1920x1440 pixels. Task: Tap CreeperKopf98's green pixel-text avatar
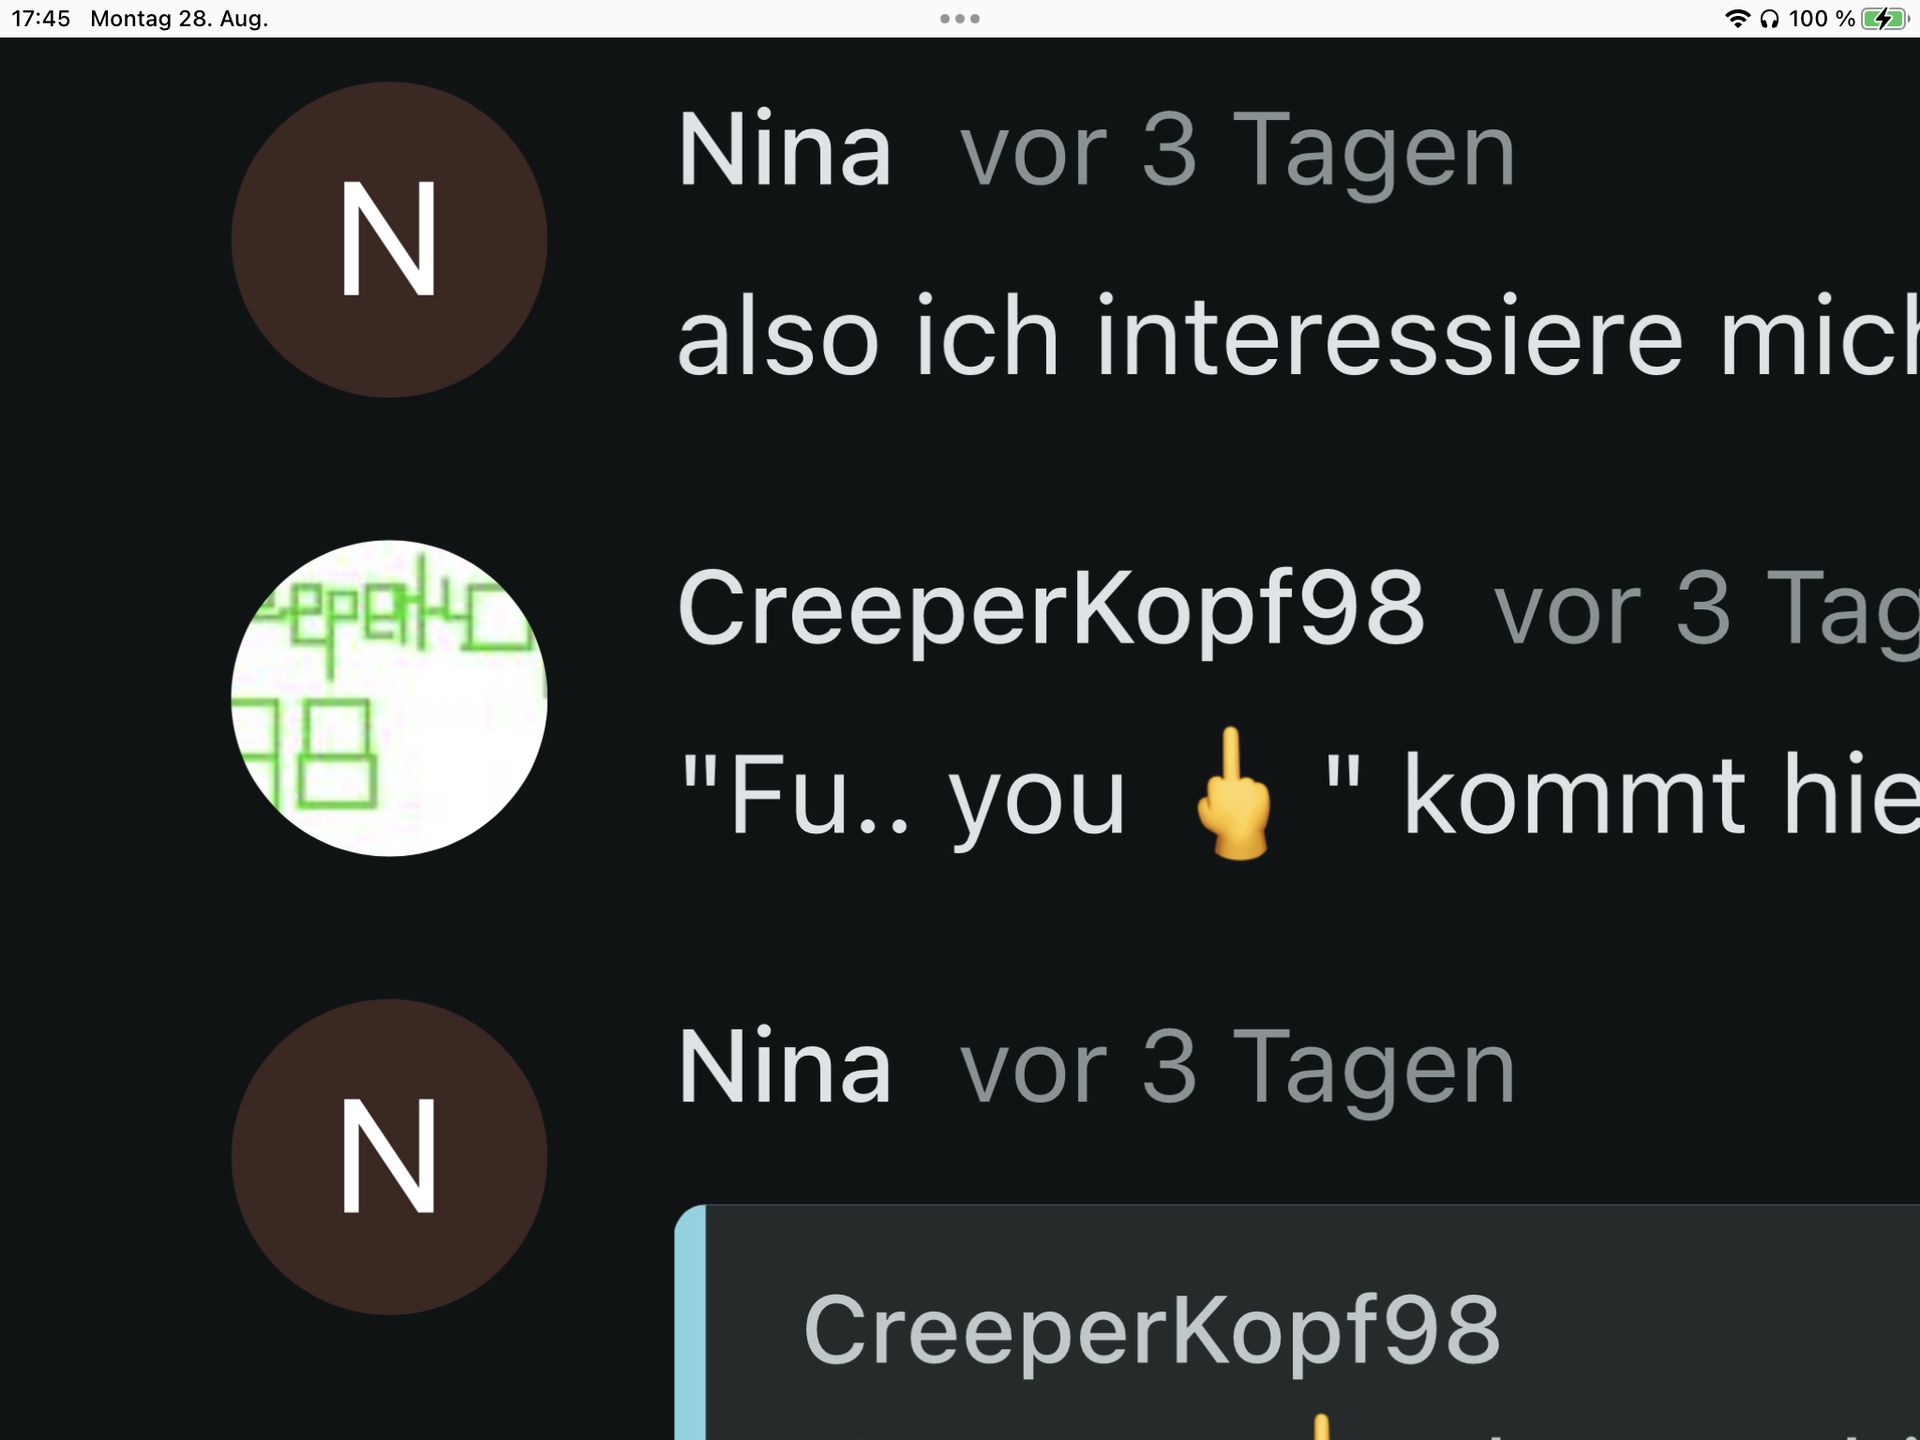point(389,698)
